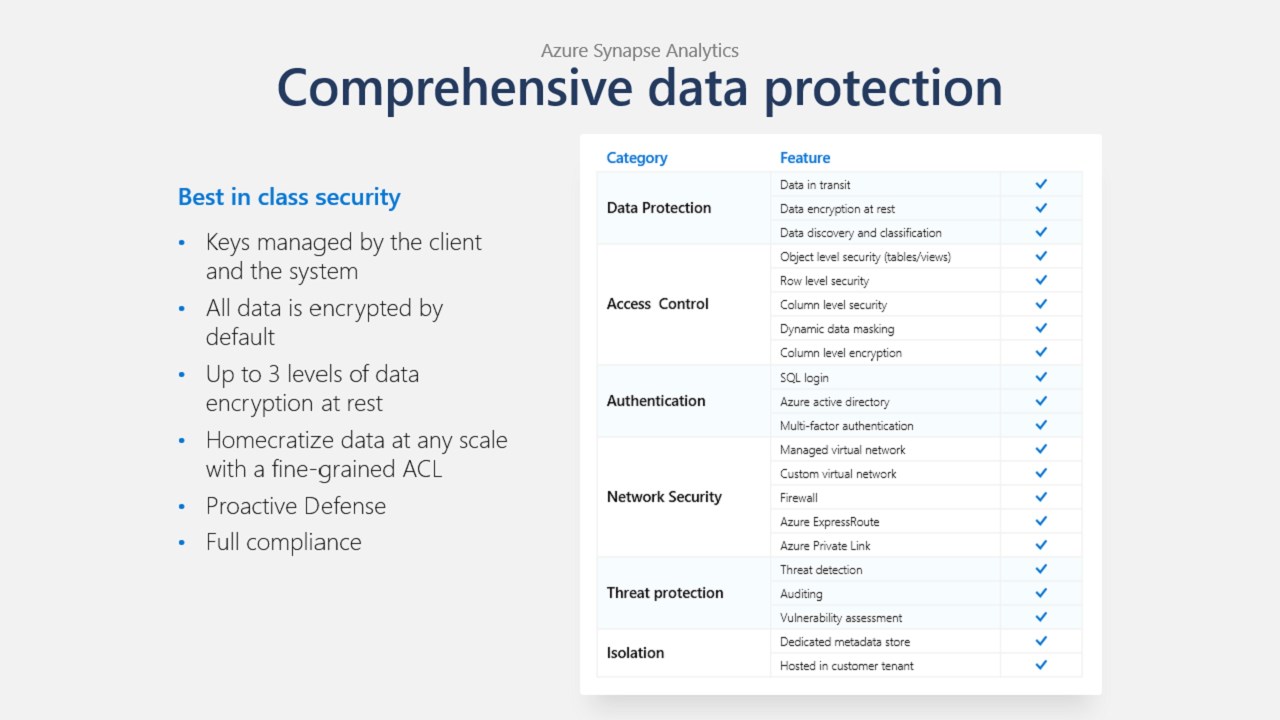Click the Multi-factor authentication checkmark

point(1041,425)
